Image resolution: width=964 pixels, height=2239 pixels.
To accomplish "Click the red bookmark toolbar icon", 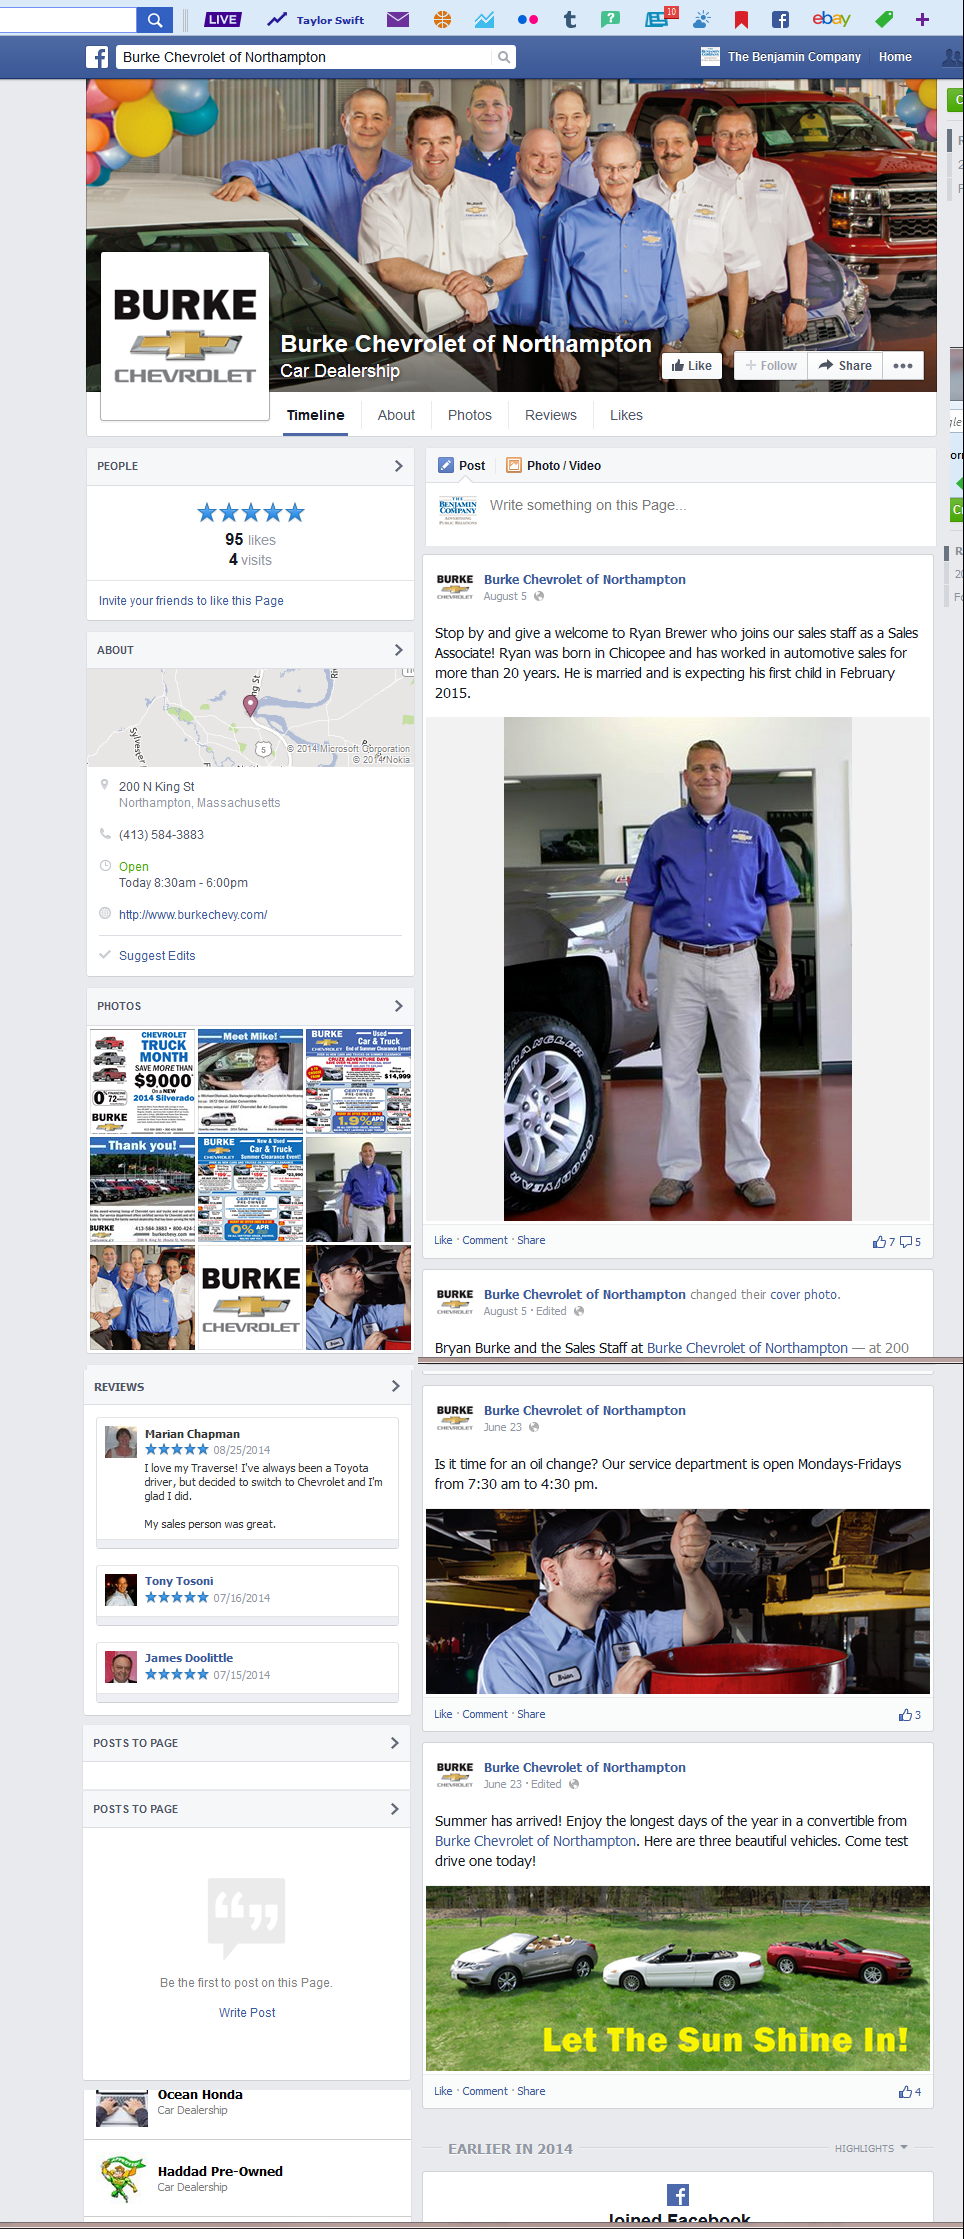I will coord(741,19).
